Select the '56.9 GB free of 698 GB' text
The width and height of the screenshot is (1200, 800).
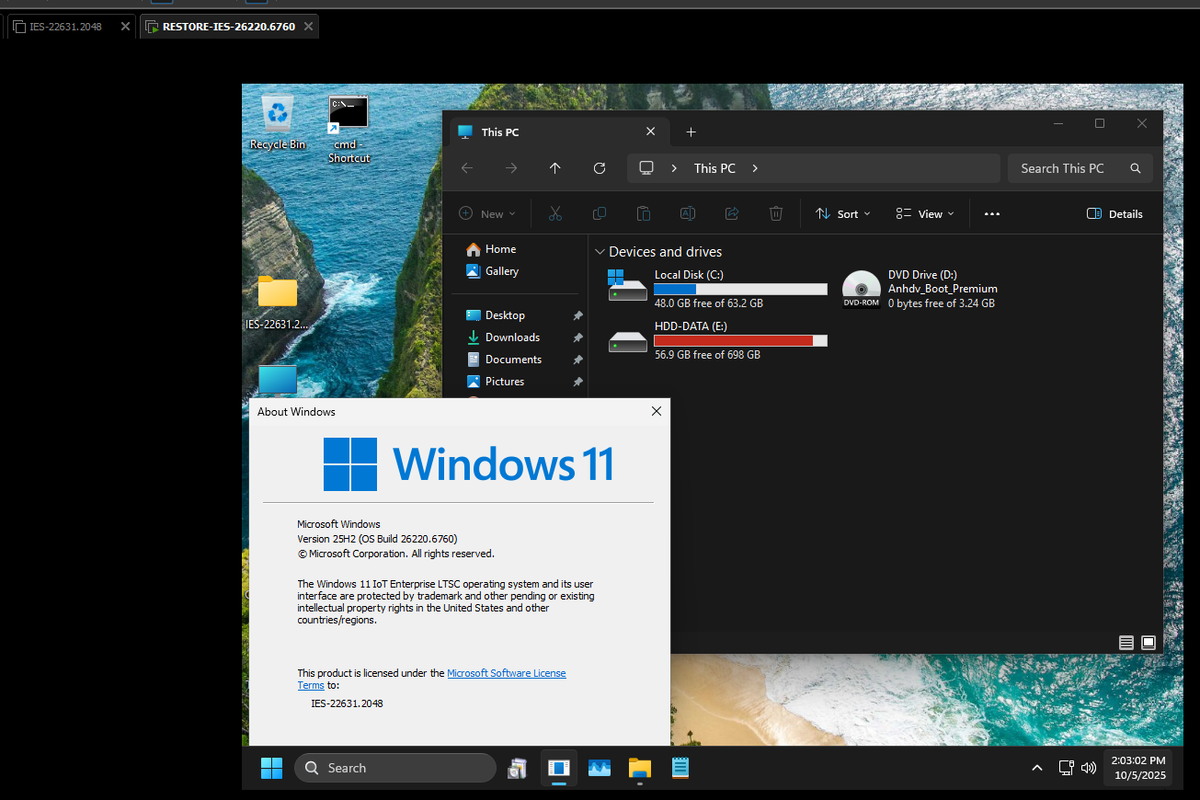point(707,355)
